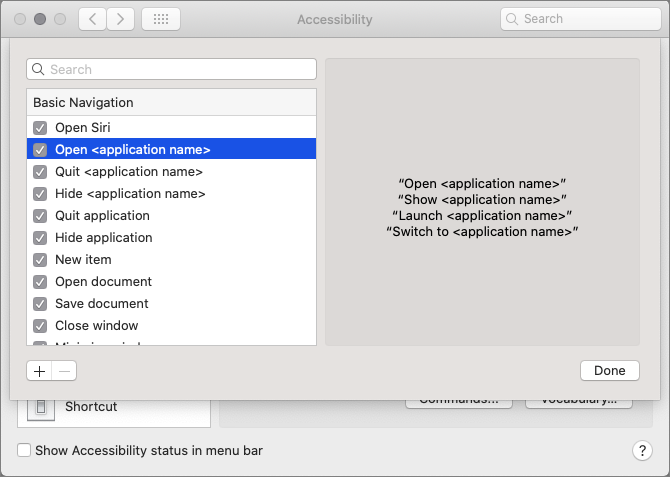Screen dimensions: 670x477
Task: Toggle the Quit application checkbox
Action: pyautogui.click(x=40, y=216)
